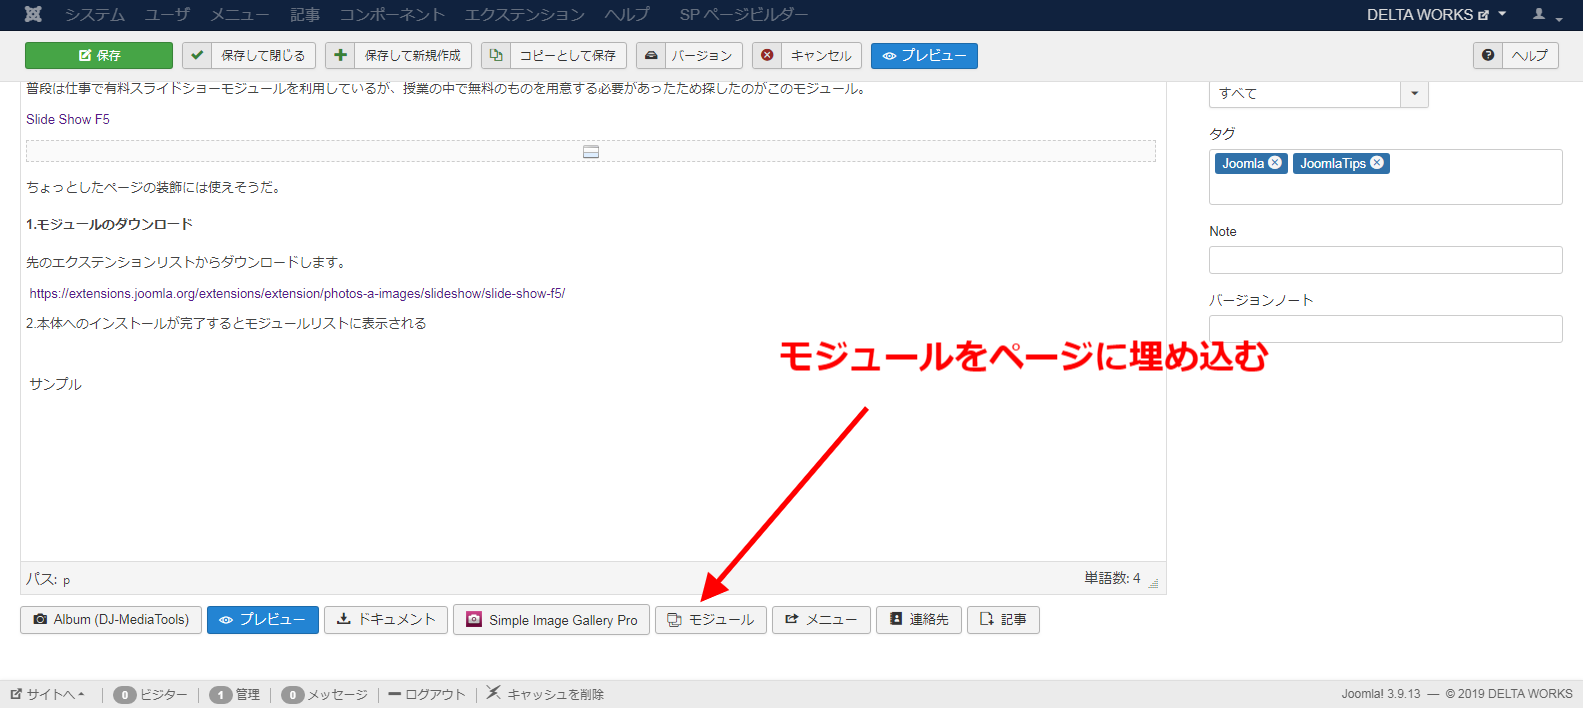Image resolution: width=1583 pixels, height=708 pixels.
Task: Click the サンプル text in editor
Action: click(x=55, y=384)
